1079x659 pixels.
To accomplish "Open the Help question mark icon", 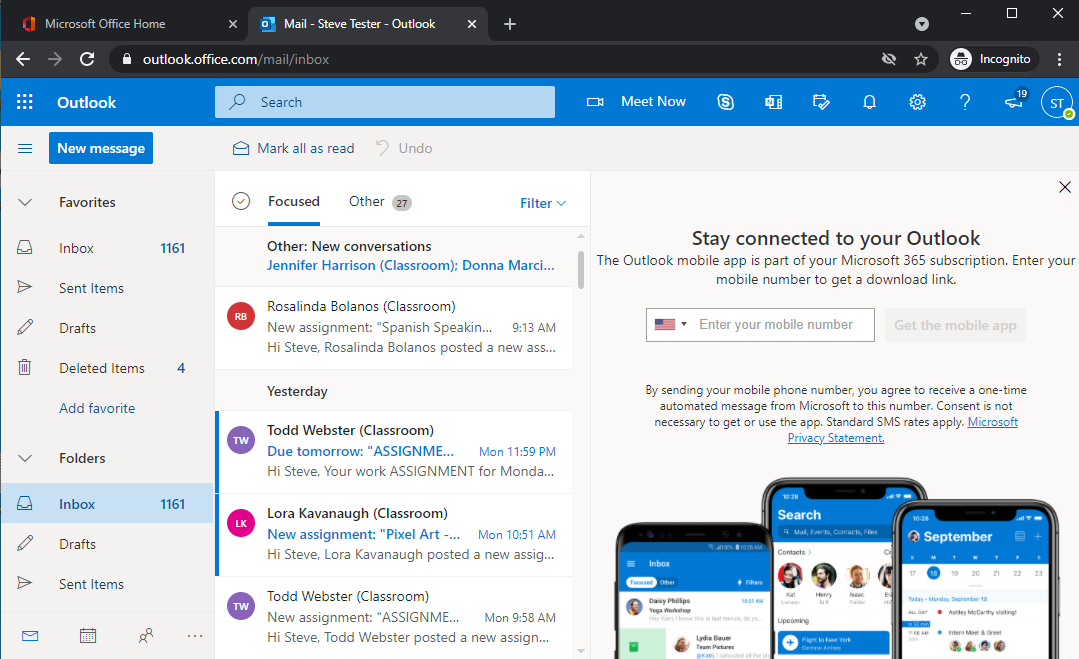I will click(965, 102).
